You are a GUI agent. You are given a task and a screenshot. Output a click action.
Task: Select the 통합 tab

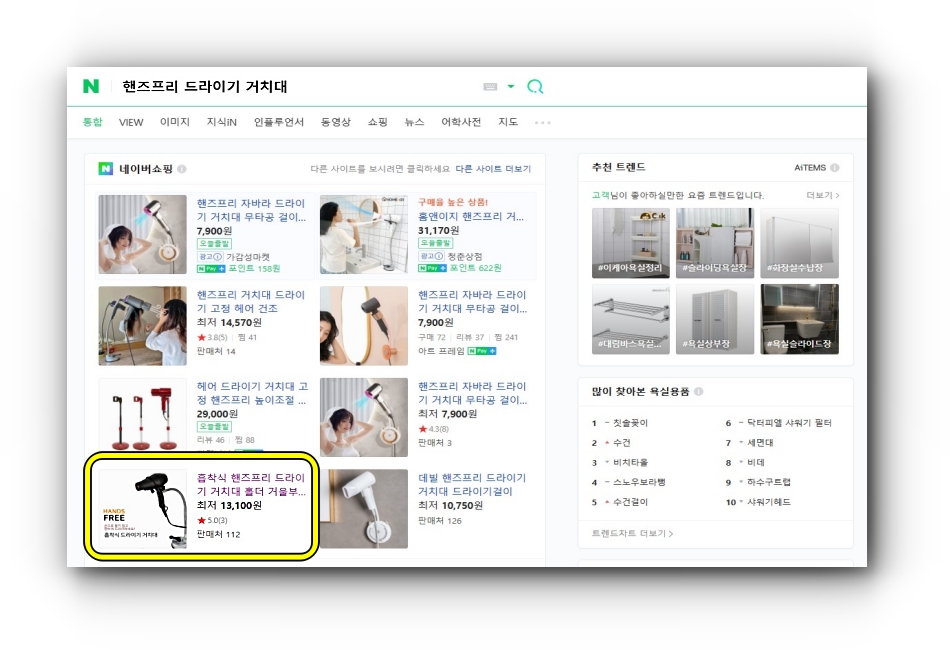point(93,122)
